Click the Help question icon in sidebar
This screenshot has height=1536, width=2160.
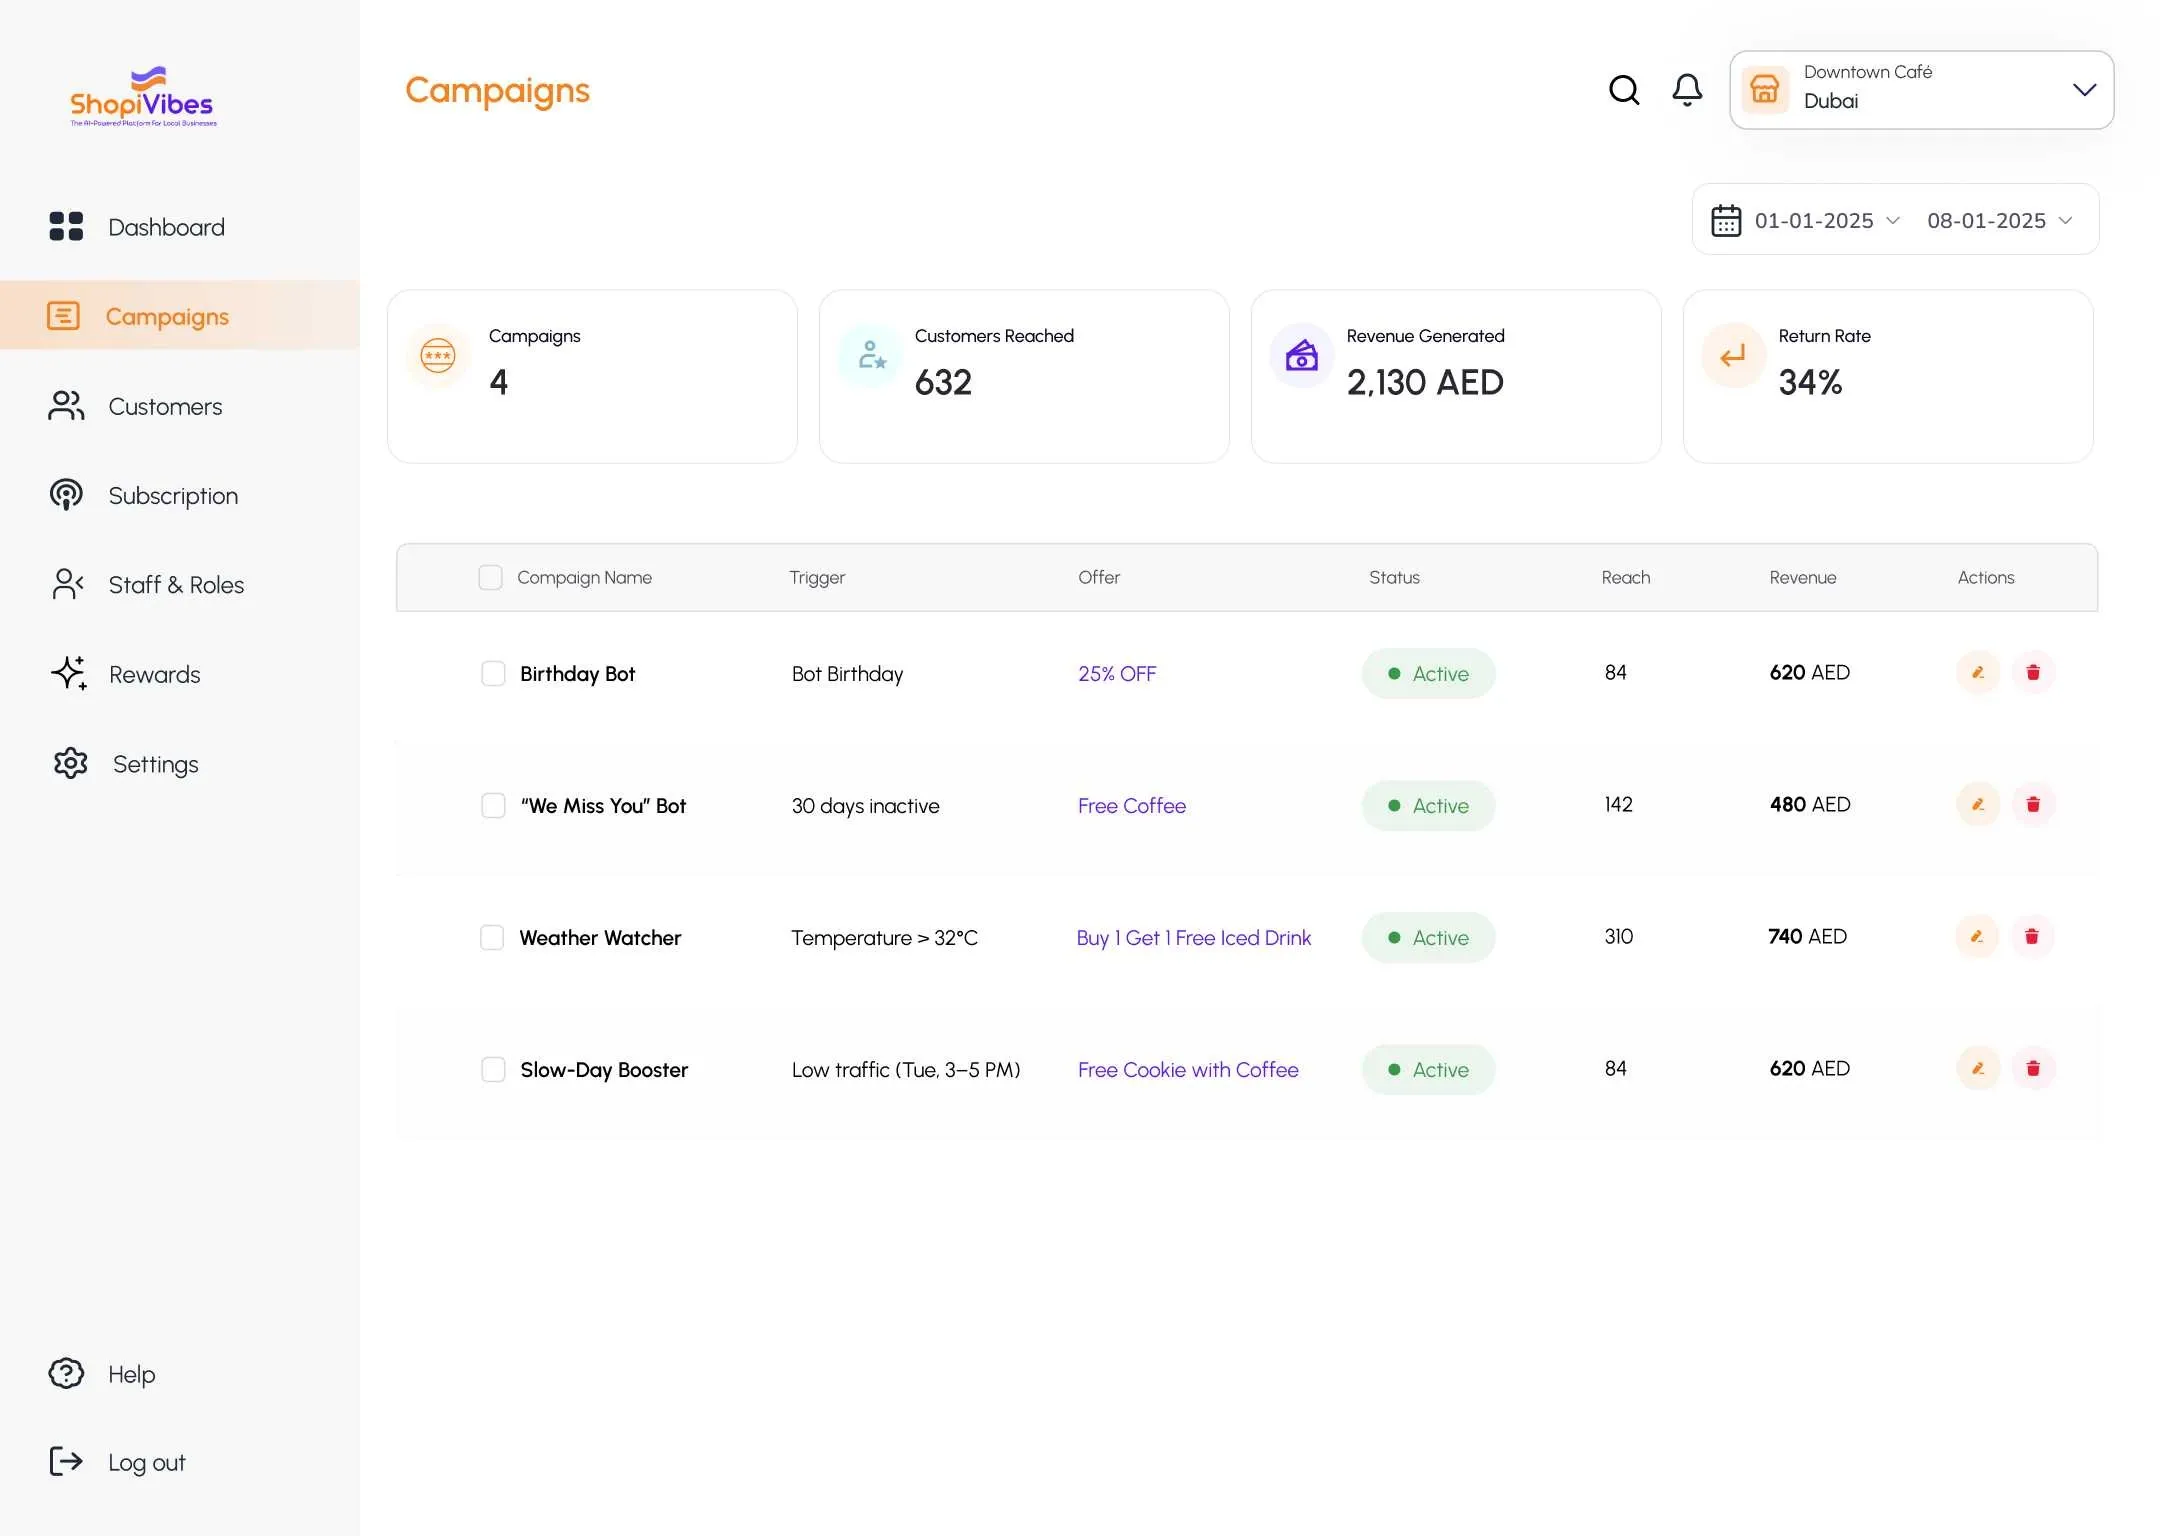click(x=66, y=1373)
